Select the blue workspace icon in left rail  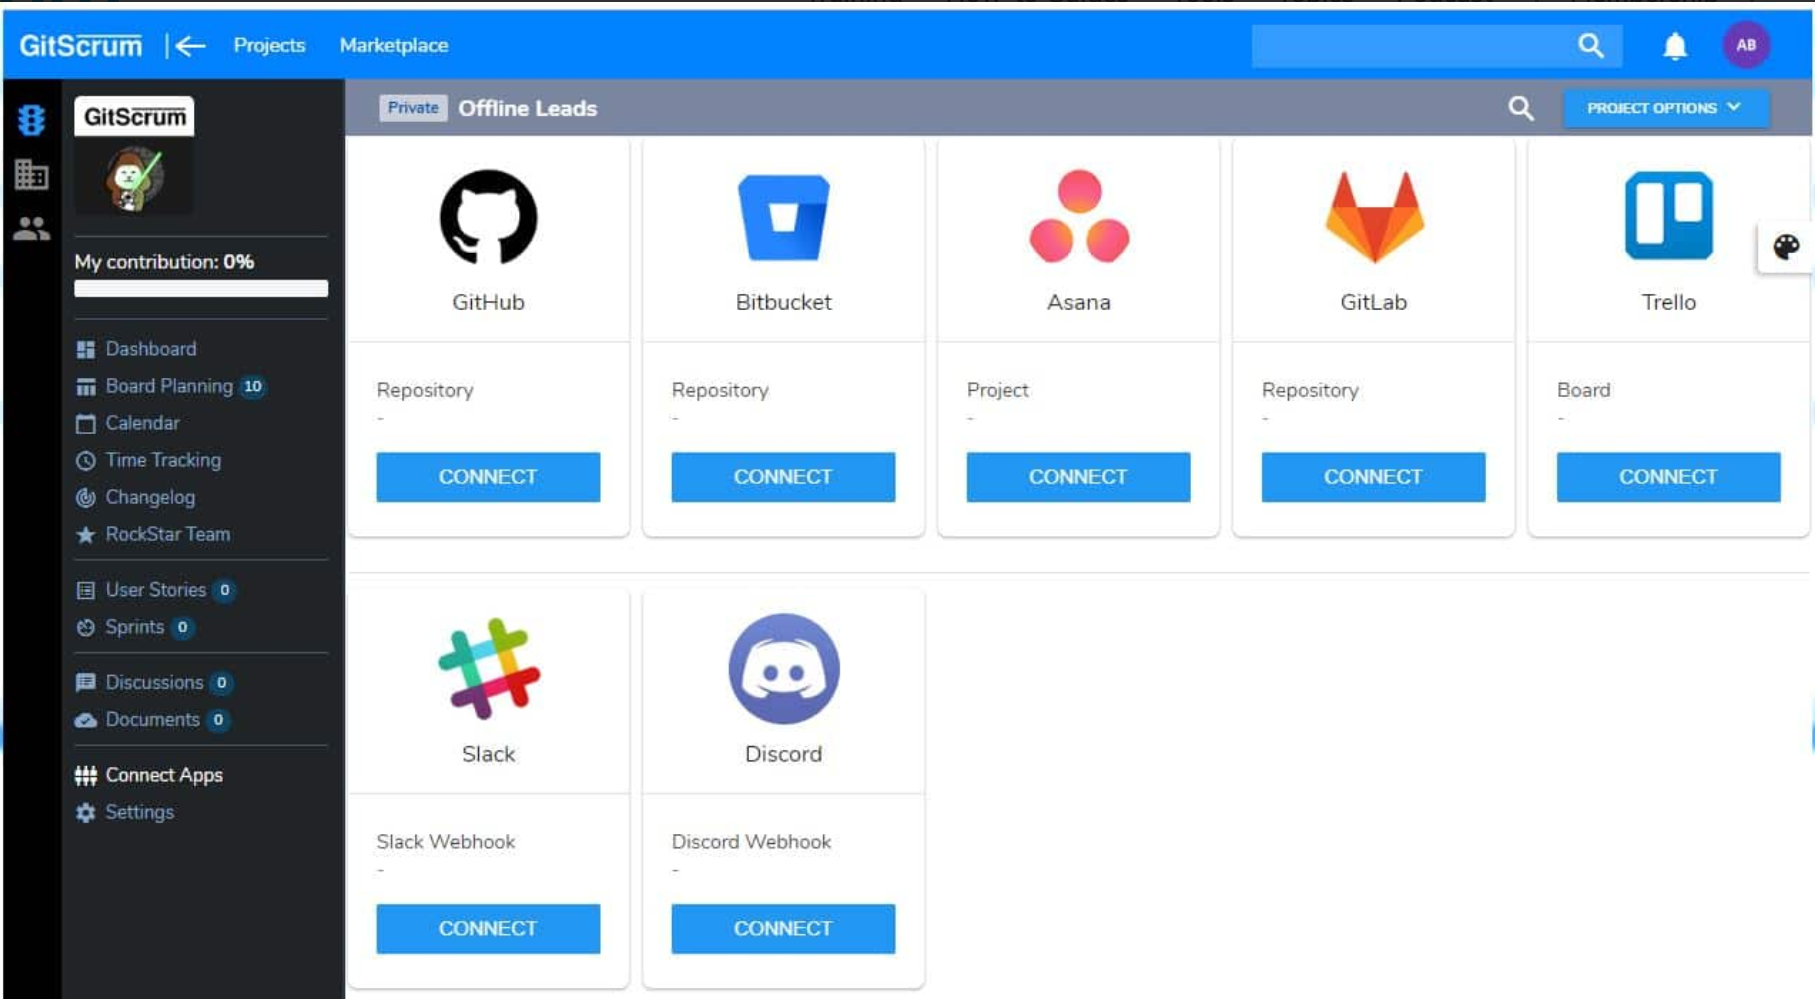31,120
